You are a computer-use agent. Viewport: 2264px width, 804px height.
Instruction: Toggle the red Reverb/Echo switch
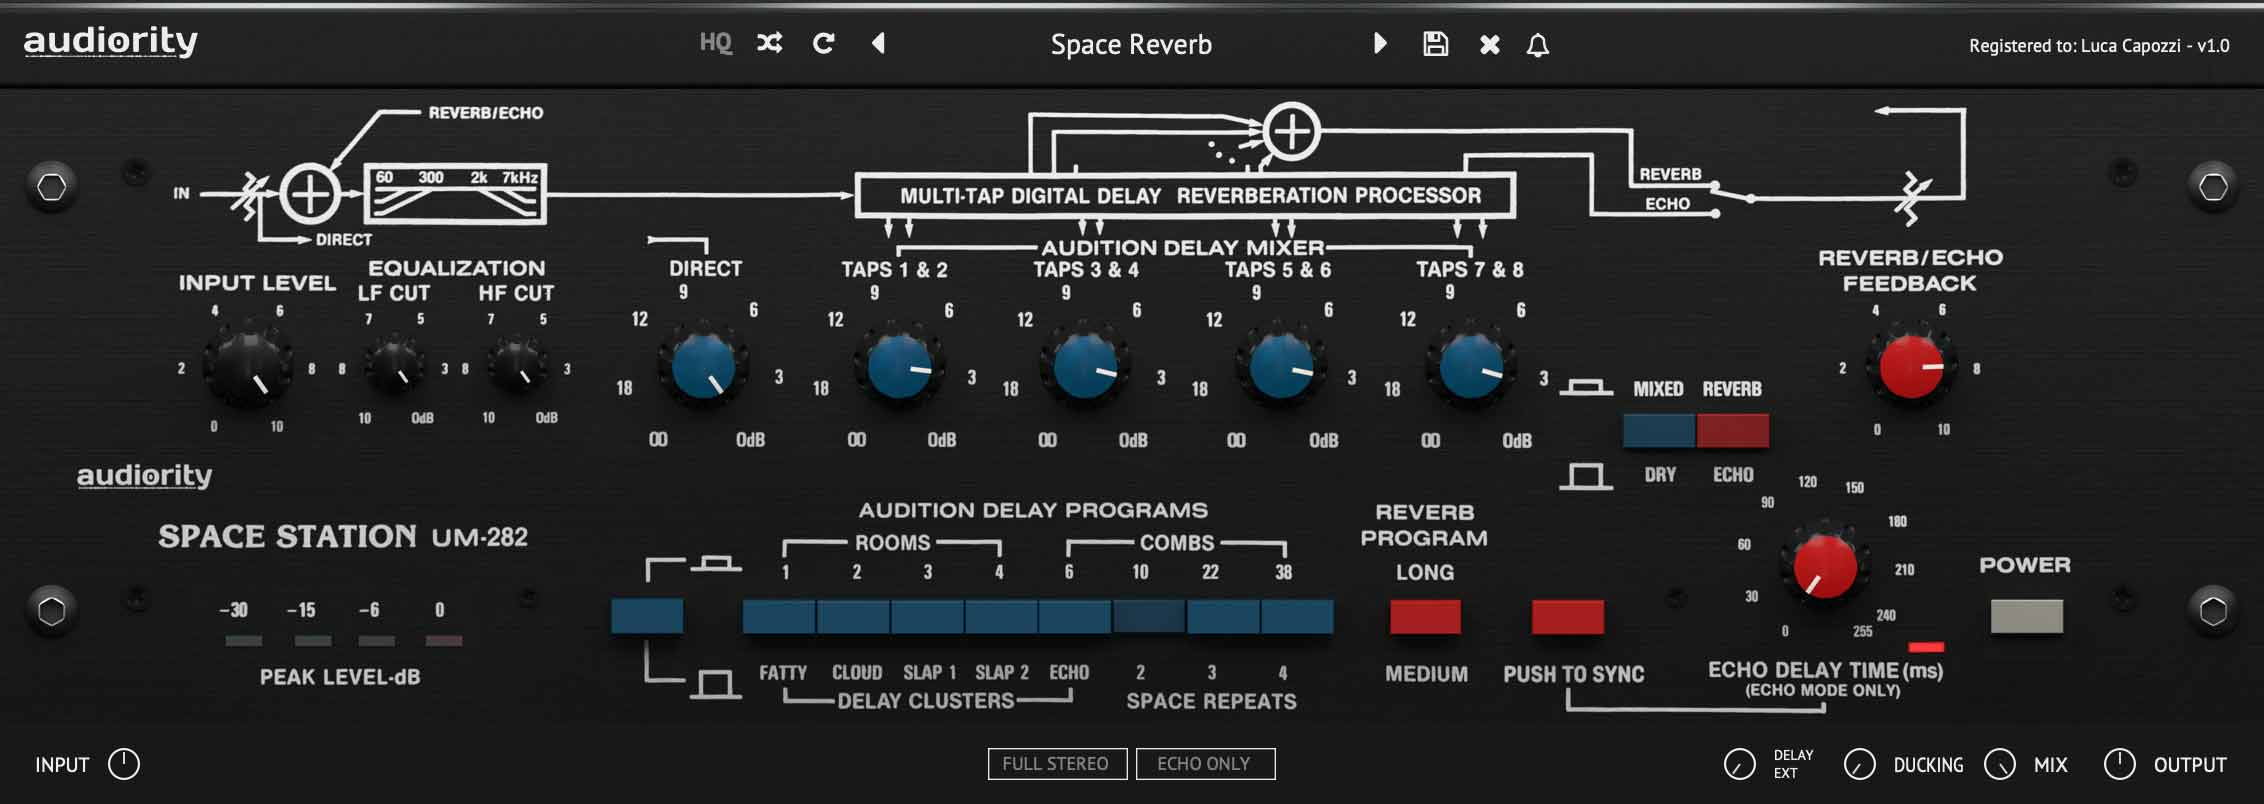click(1733, 431)
